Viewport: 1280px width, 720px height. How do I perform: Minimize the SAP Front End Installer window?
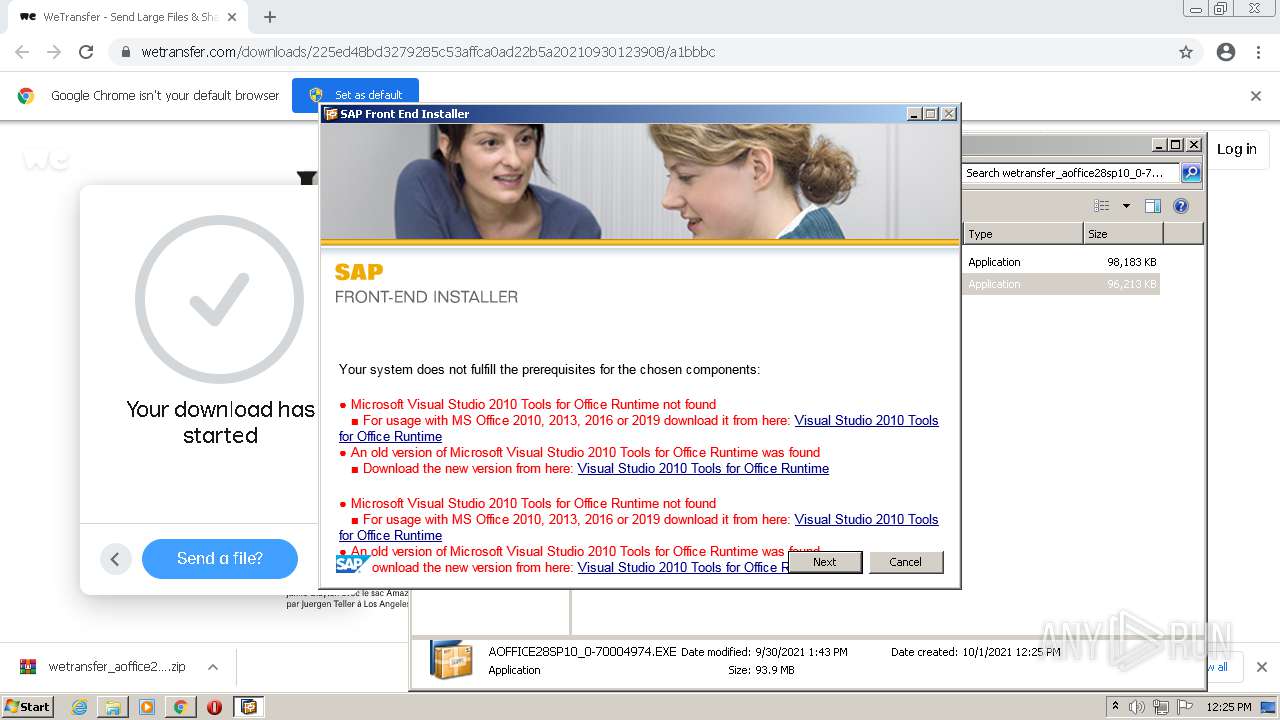click(x=914, y=114)
